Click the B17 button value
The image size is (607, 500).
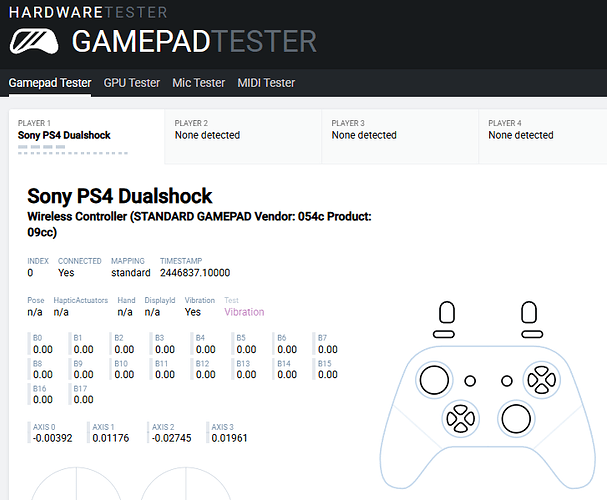point(83,399)
